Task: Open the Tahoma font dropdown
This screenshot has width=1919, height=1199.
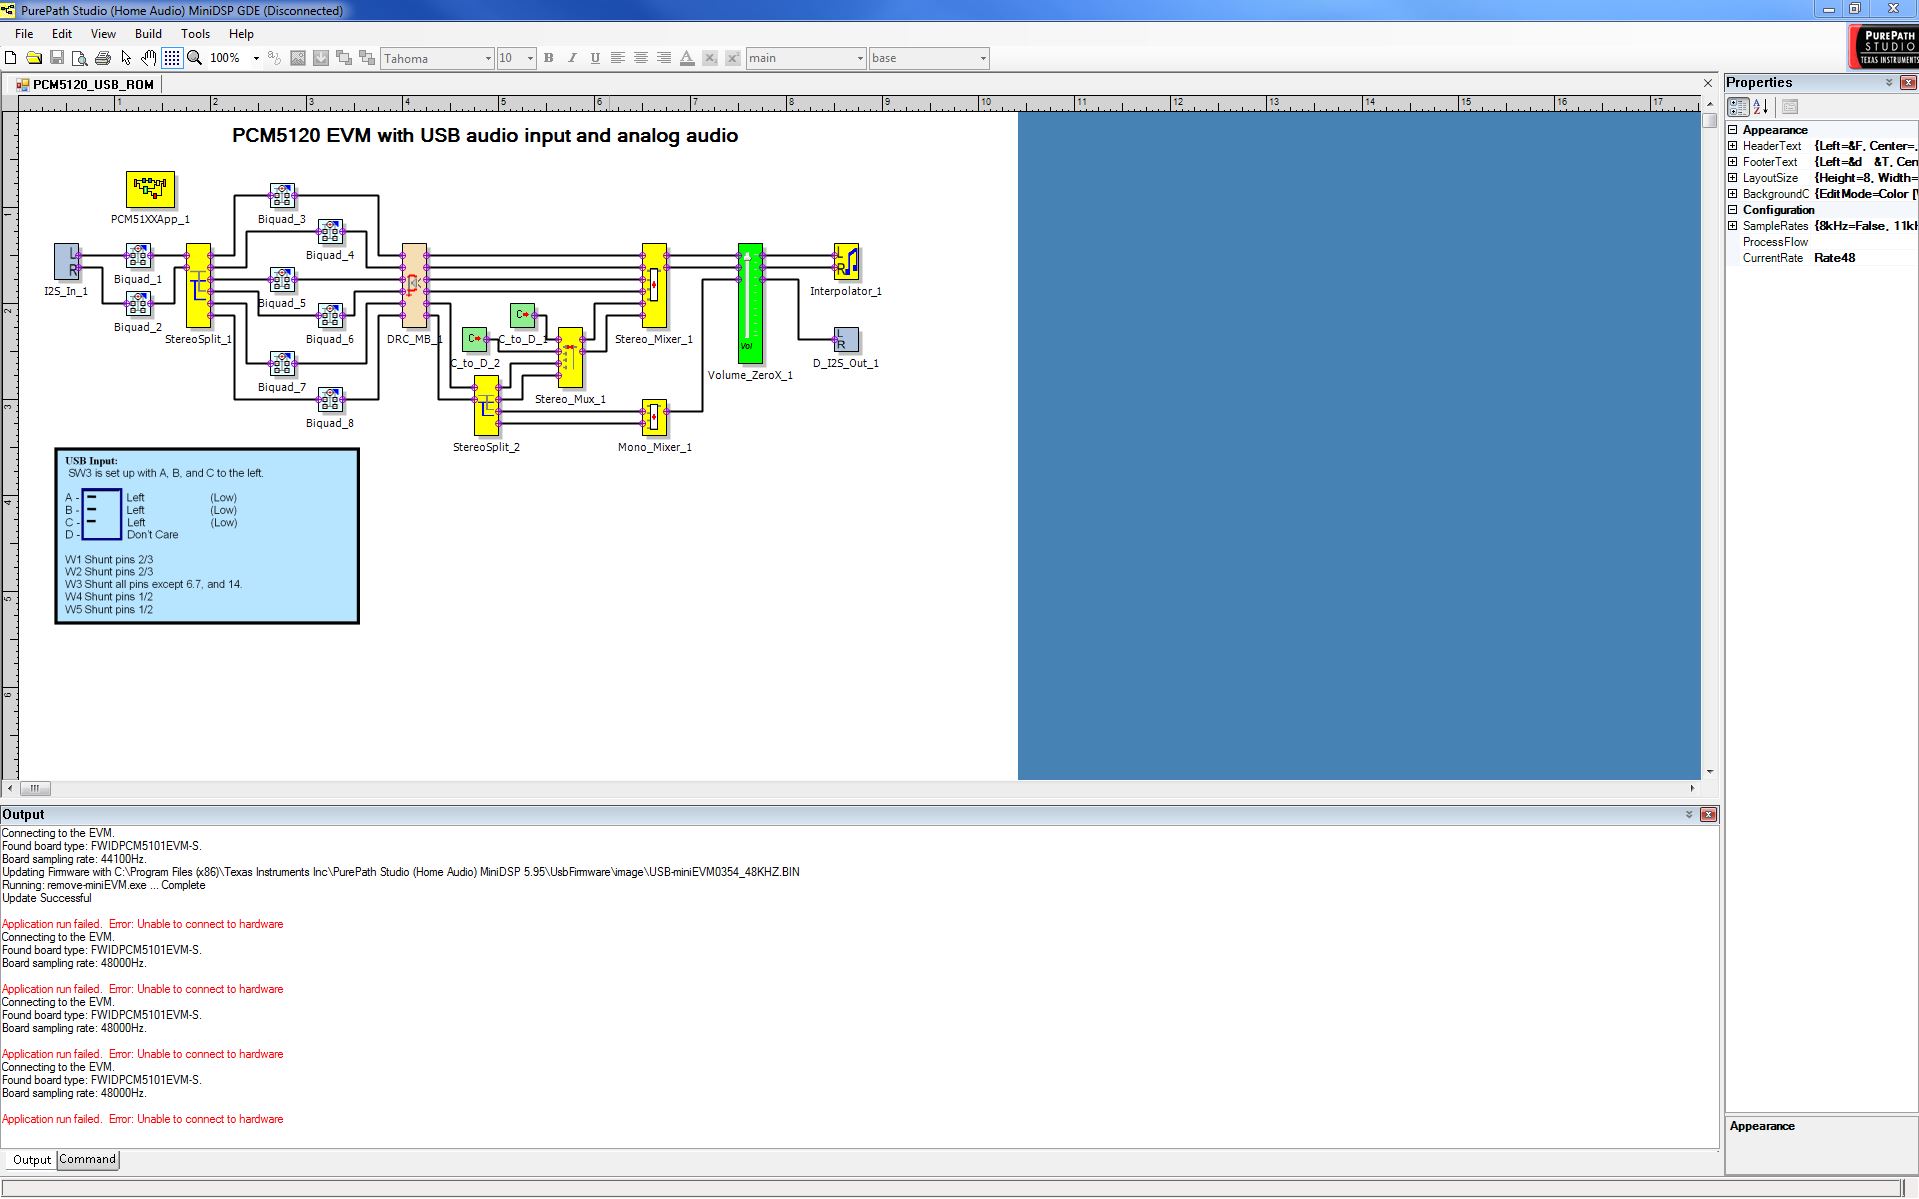Action: point(488,58)
